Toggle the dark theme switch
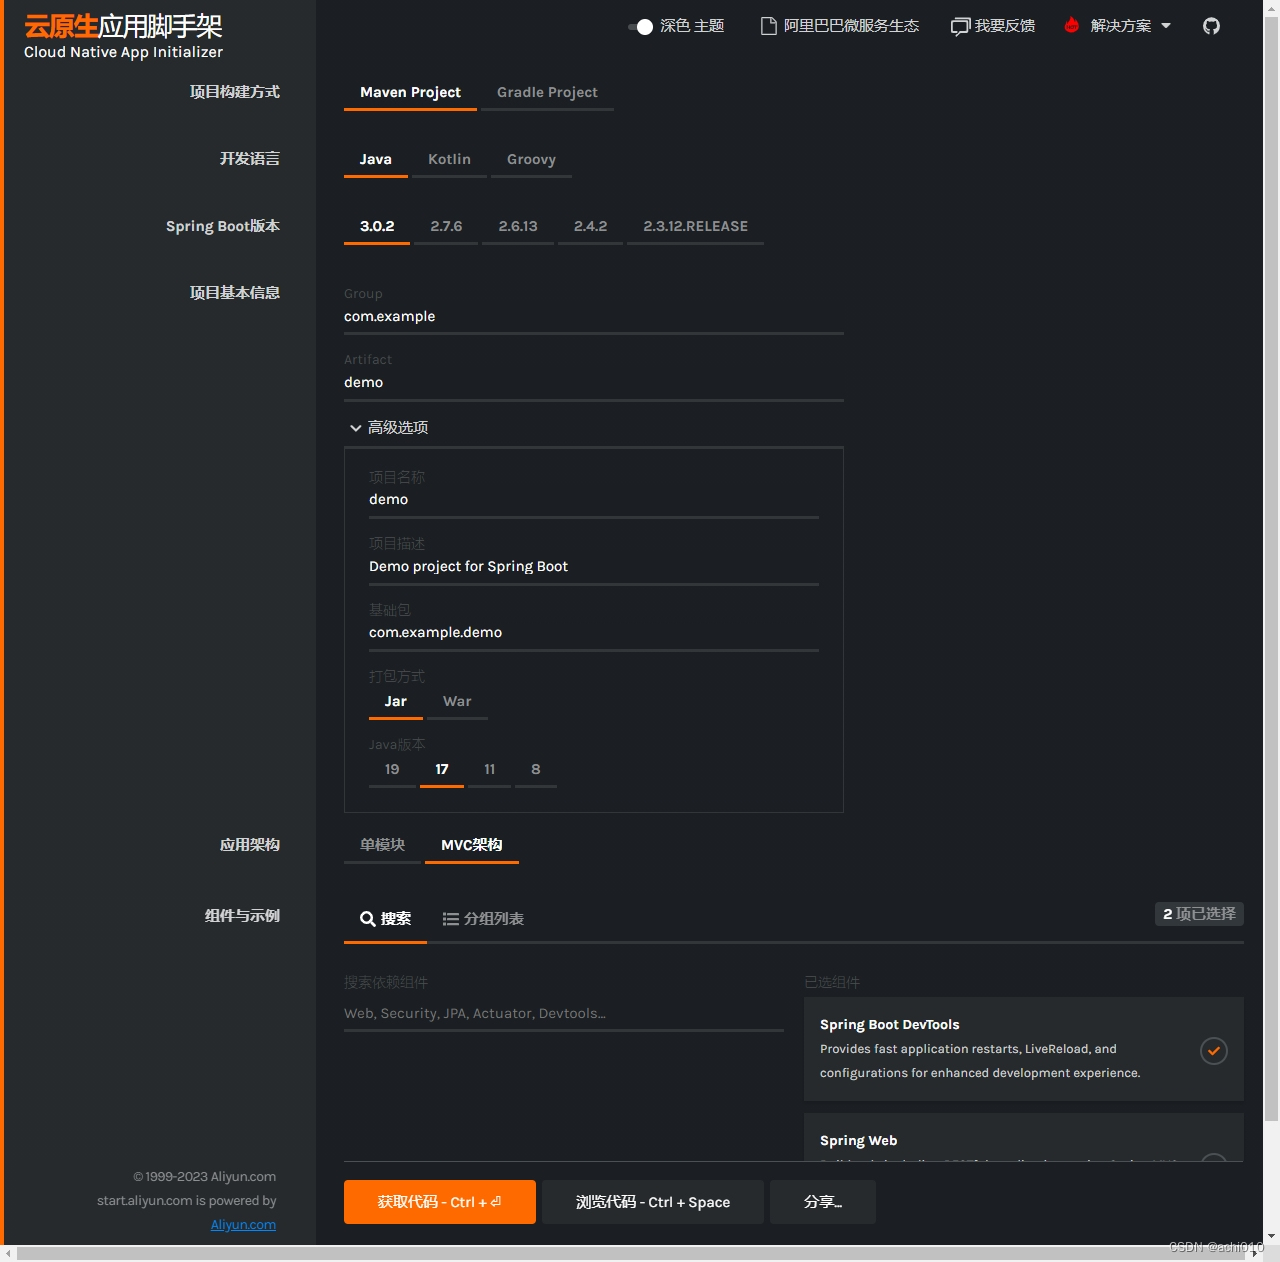This screenshot has height=1262, width=1280. tap(640, 27)
